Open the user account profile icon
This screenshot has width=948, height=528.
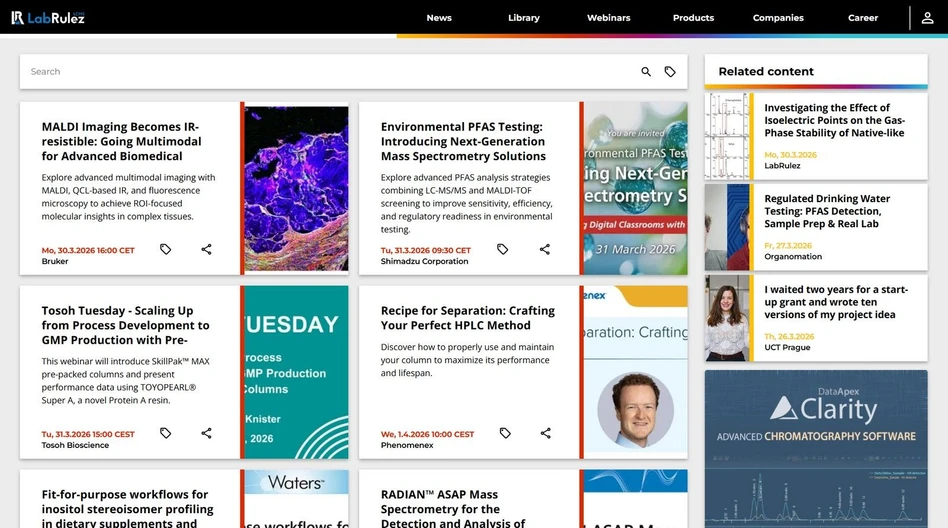tap(928, 18)
